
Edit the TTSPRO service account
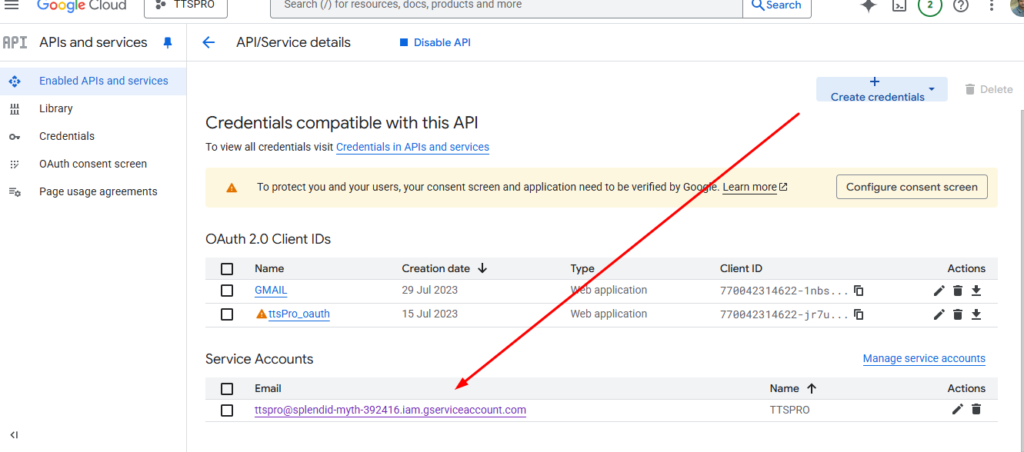pos(957,410)
